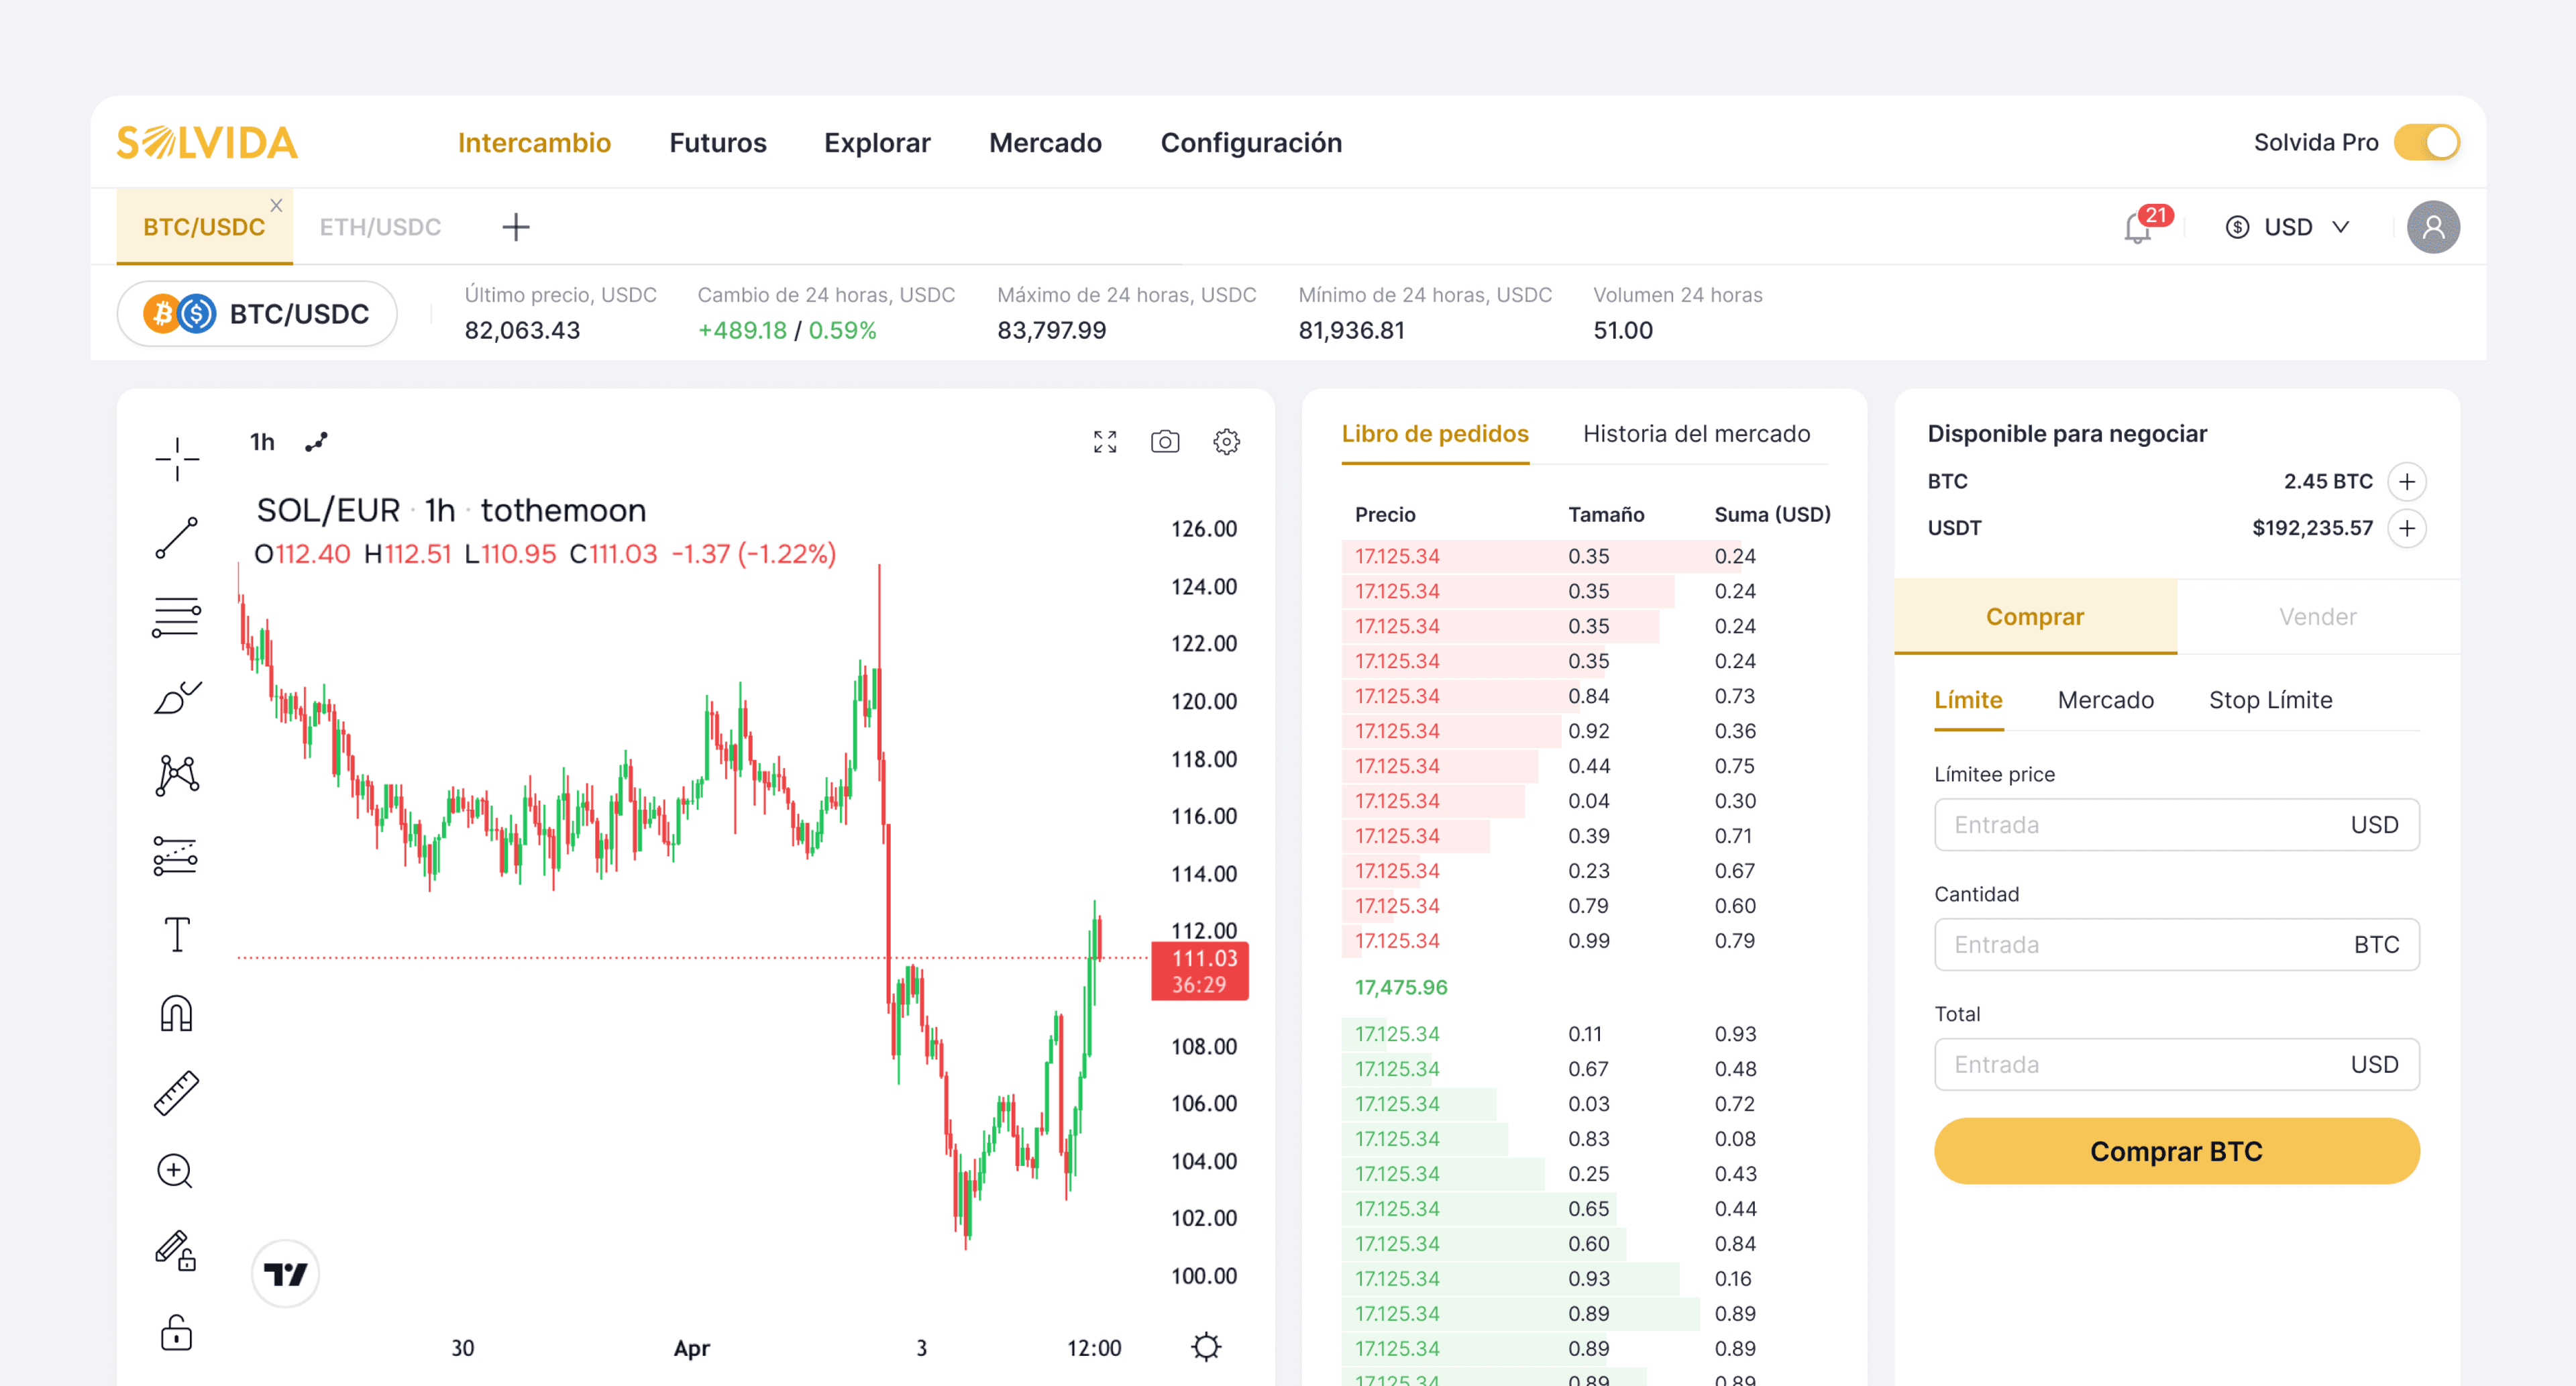Take a chart screenshot with the camera icon
The height and width of the screenshot is (1386, 2576).
(x=1164, y=441)
